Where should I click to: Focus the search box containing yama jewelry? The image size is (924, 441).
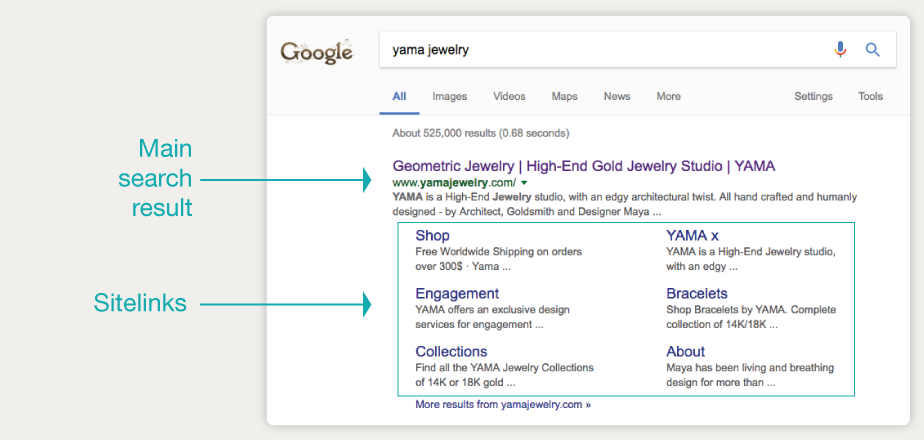click(638, 50)
